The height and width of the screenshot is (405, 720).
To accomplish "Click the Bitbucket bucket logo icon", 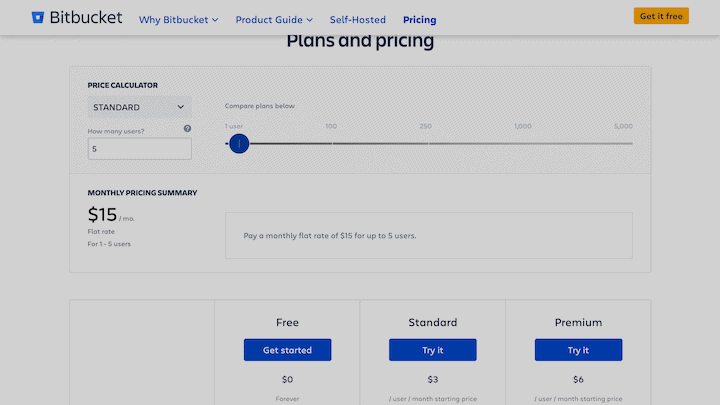I will point(38,17).
